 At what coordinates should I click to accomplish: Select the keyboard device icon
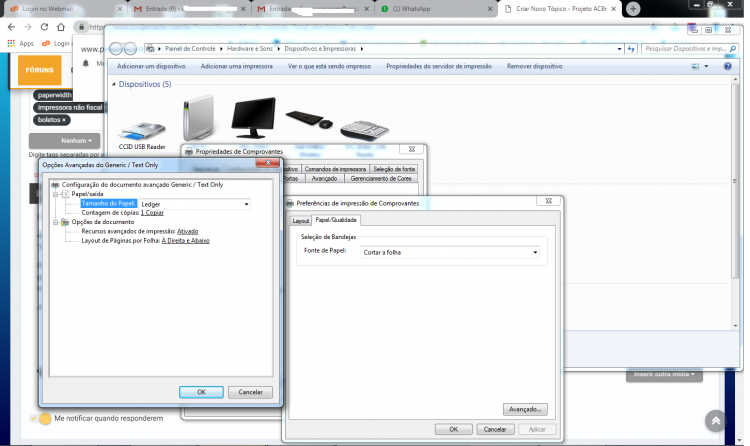click(x=364, y=130)
